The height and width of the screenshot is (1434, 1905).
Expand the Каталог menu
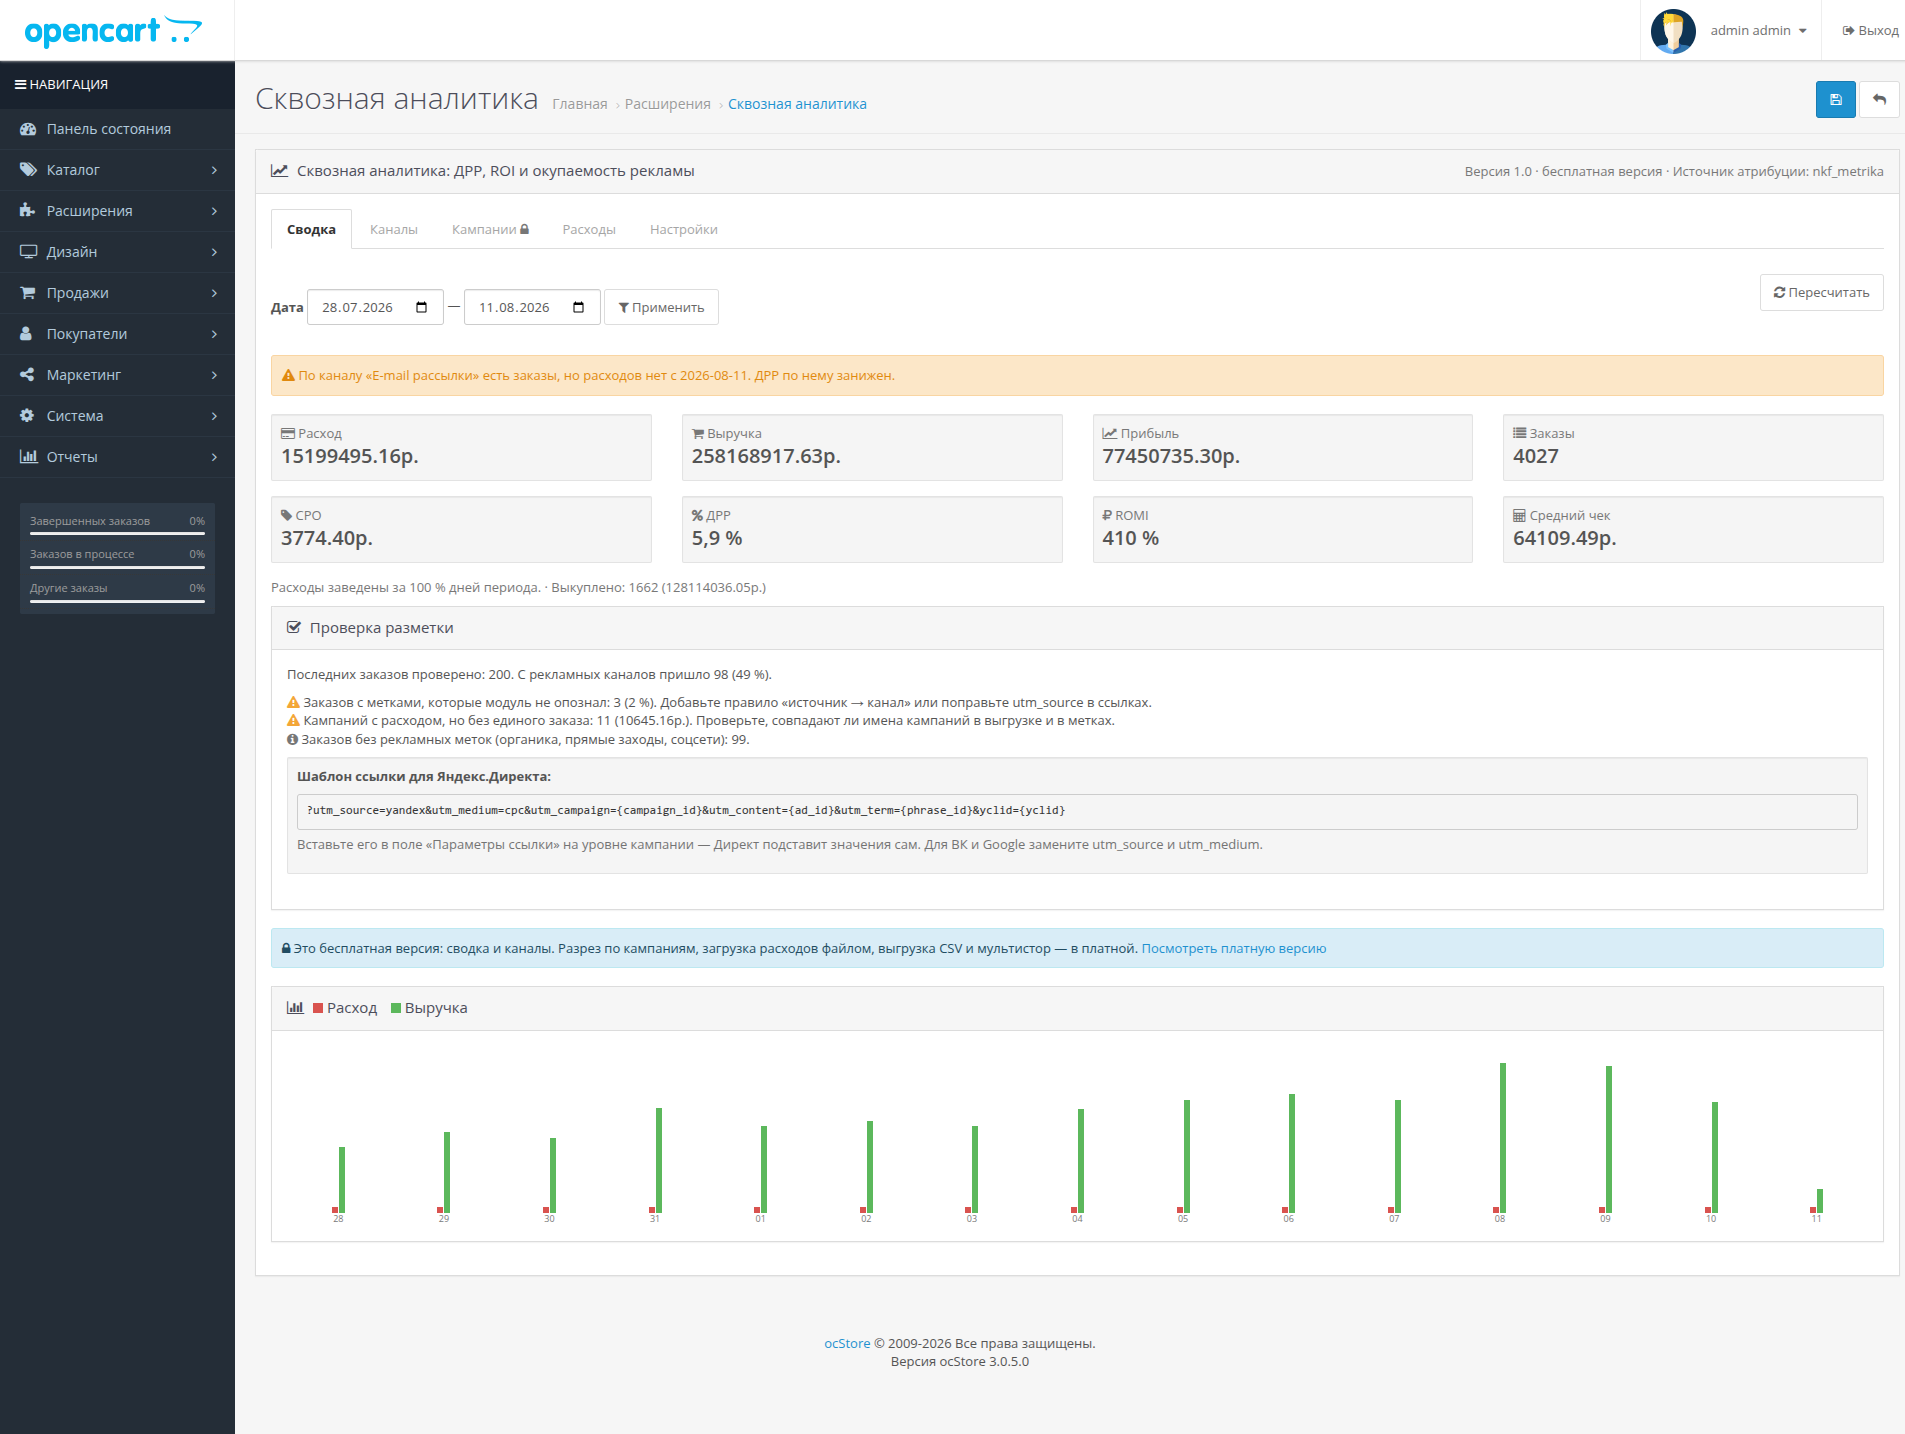tap(117, 170)
